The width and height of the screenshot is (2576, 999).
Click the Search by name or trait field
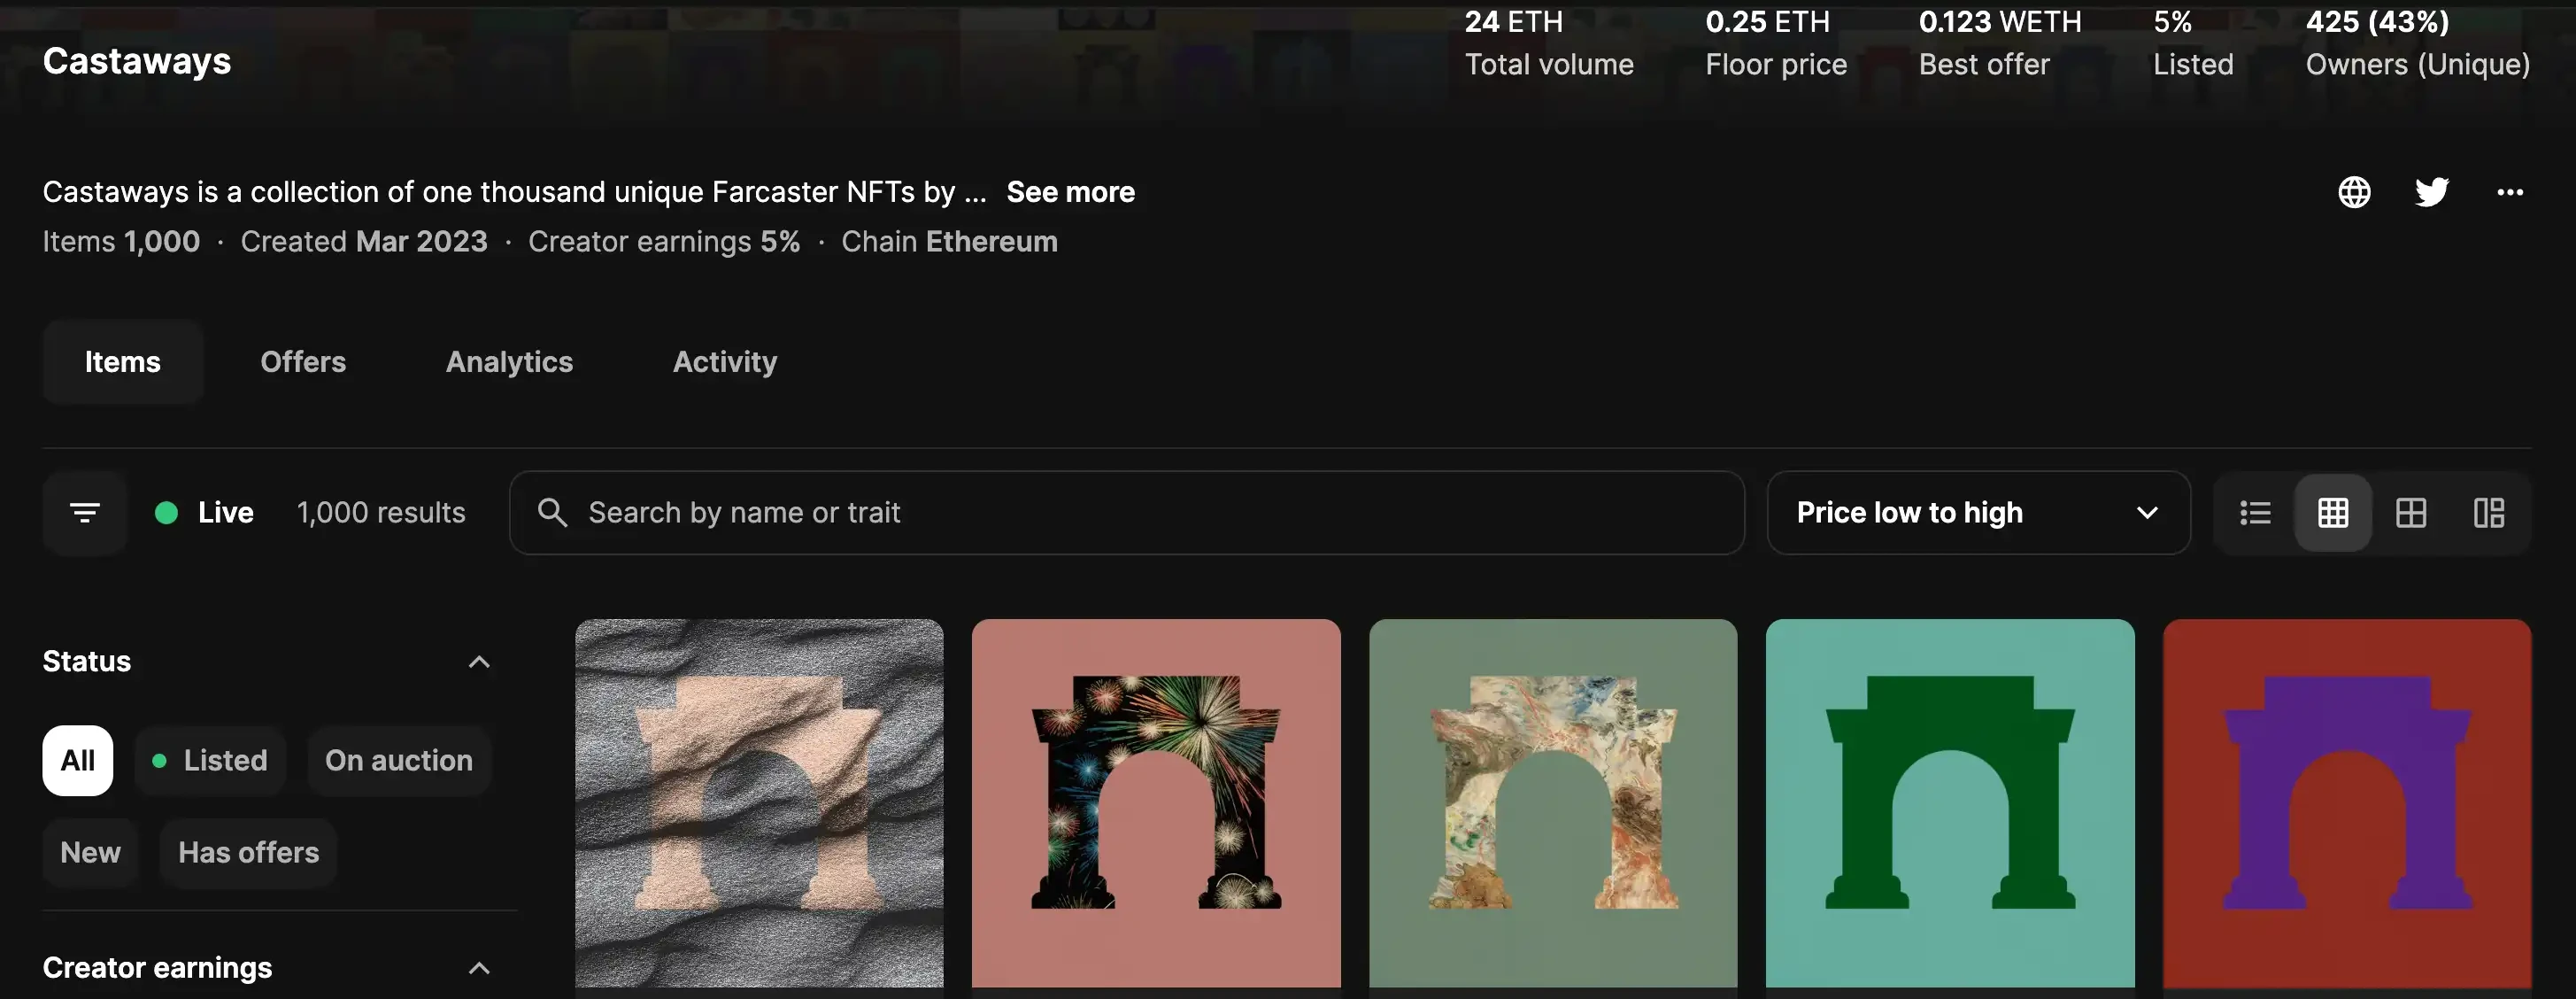[x=1125, y=513]
